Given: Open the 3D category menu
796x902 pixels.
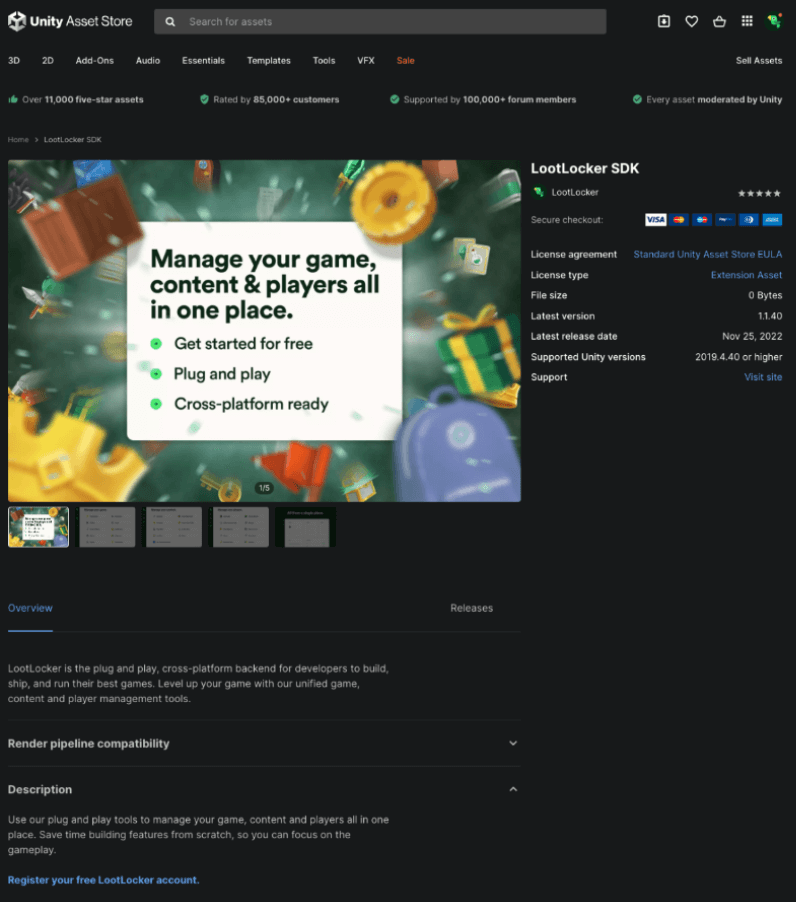Looking at the screenshot, I should coord(14,60).
